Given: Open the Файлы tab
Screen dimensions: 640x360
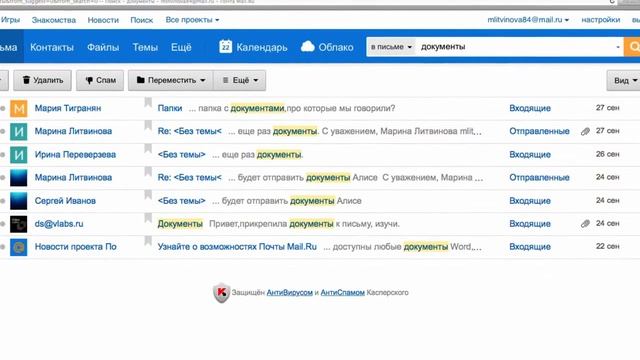Looking at the screenshot, I should click(103, 47).
